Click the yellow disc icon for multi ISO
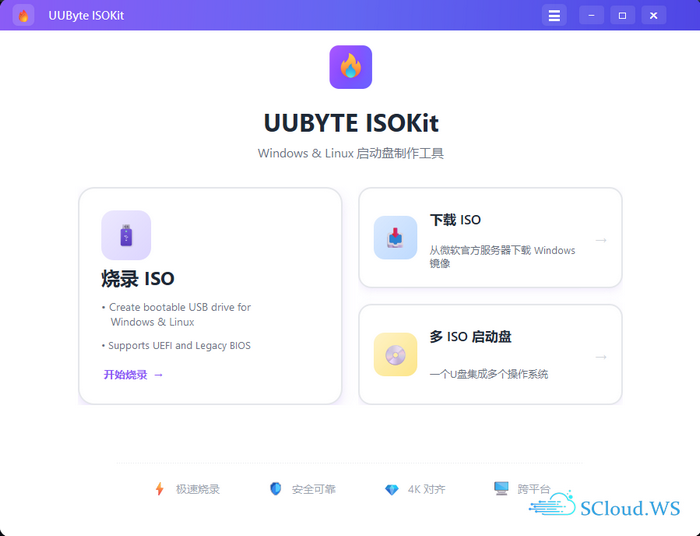The width and height of the screenshot is (700, 536). [x=395, y=354]
